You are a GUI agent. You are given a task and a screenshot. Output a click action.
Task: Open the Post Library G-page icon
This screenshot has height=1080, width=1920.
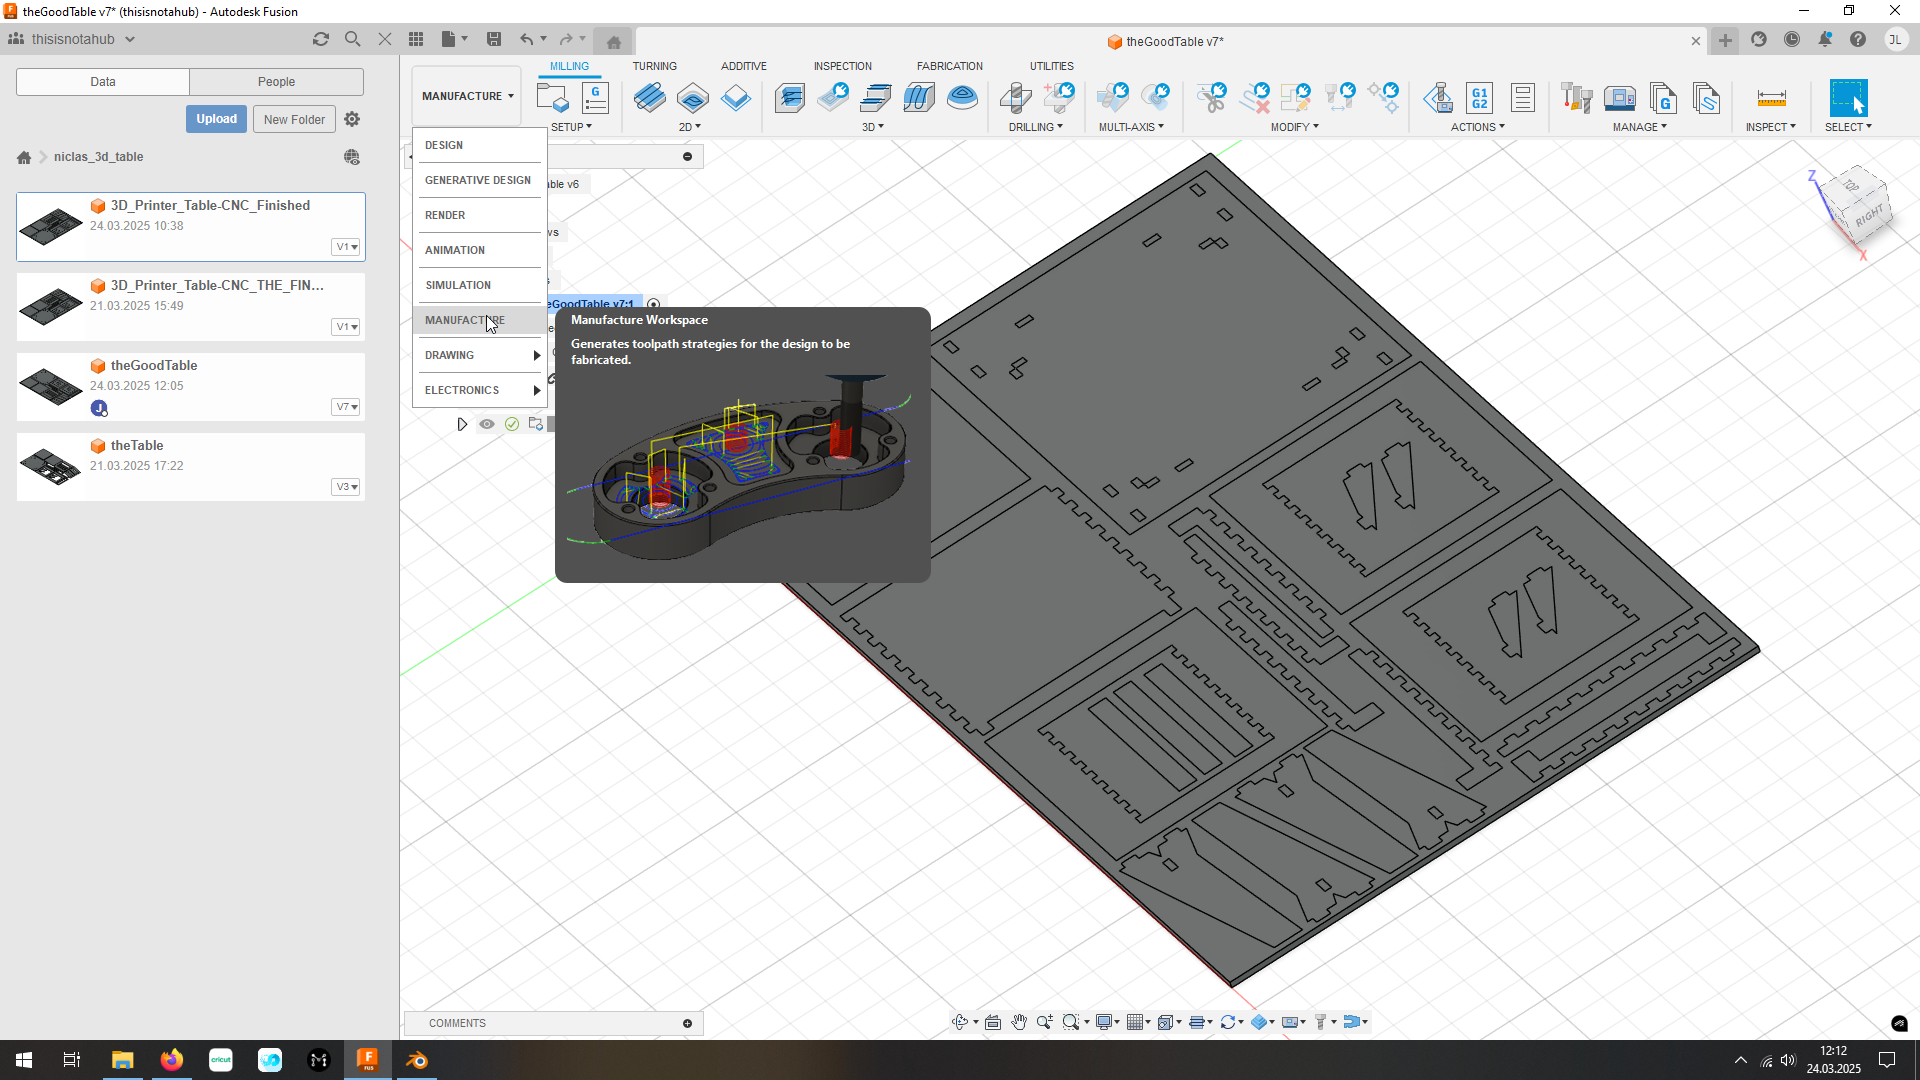point(1663,98)
